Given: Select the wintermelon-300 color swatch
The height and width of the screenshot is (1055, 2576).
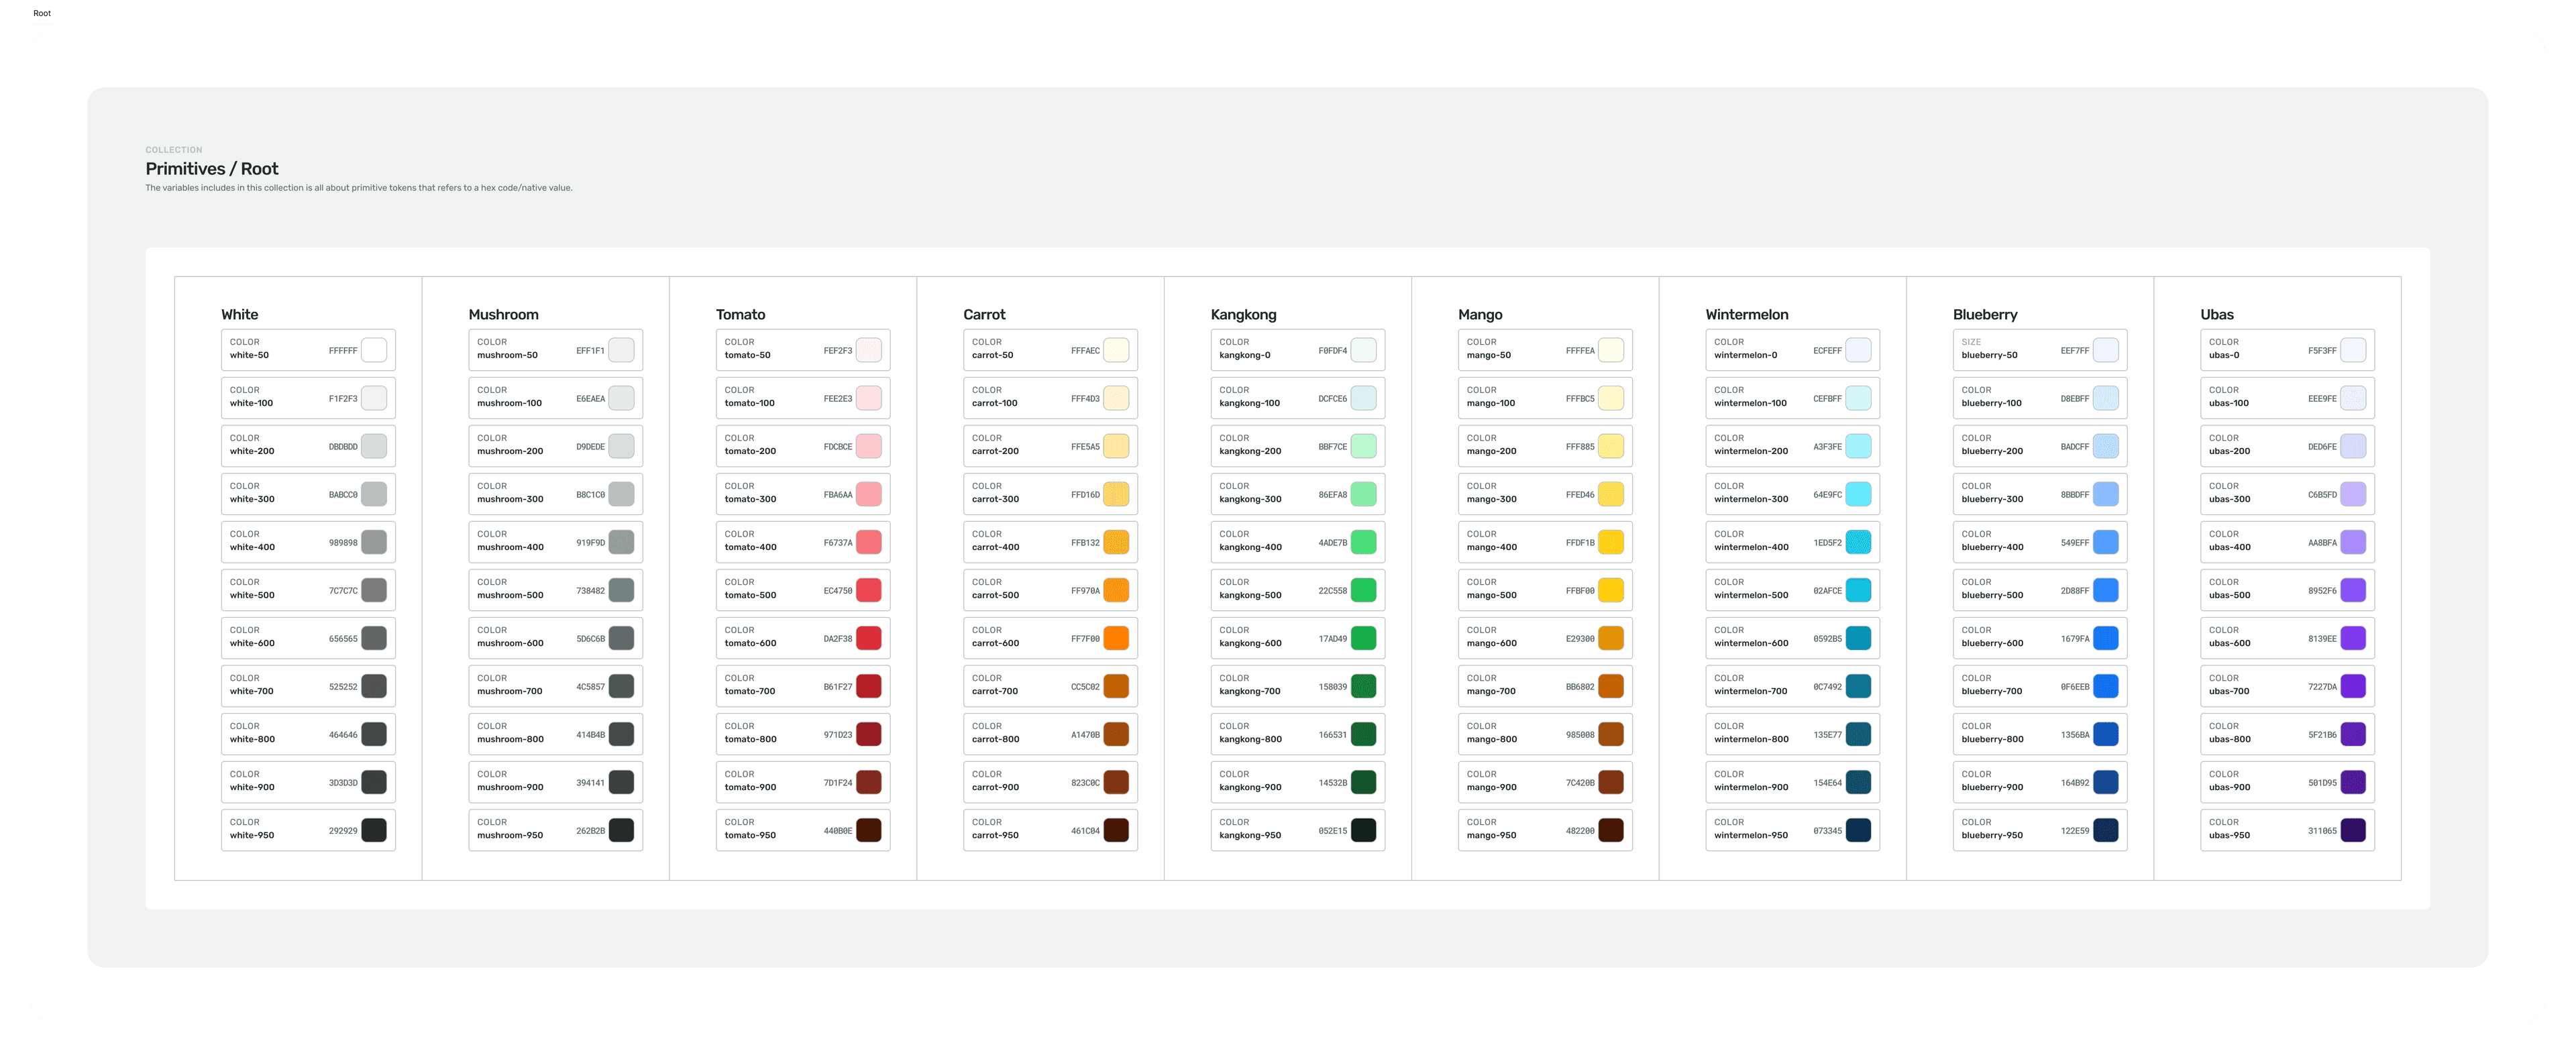Looking at the screenshot, I should [1858, 494].
